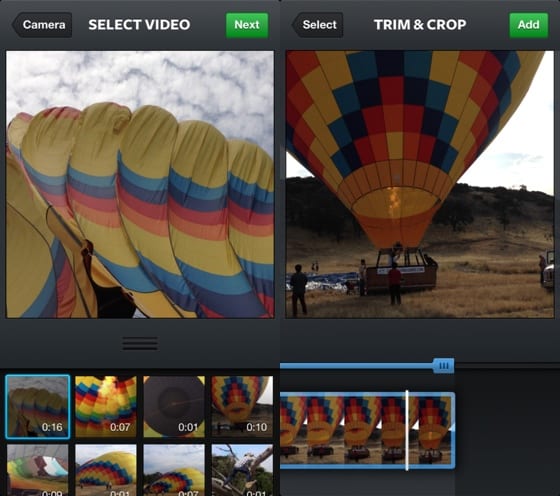Select the 0:09 thumbnail in second row
The width and height of the screenshot is (560, 496).
click(38, 470)
